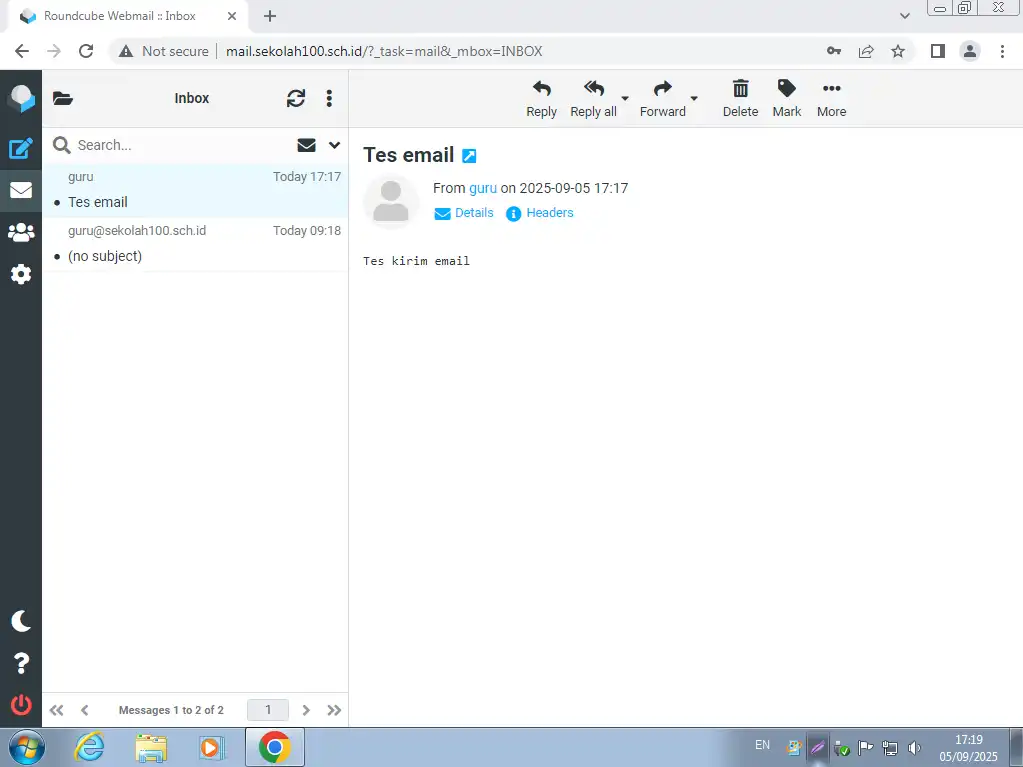This screenshot has width=1023, height=767.
Task: Toggle dark mode with moon icon
Action: [21, 621]
